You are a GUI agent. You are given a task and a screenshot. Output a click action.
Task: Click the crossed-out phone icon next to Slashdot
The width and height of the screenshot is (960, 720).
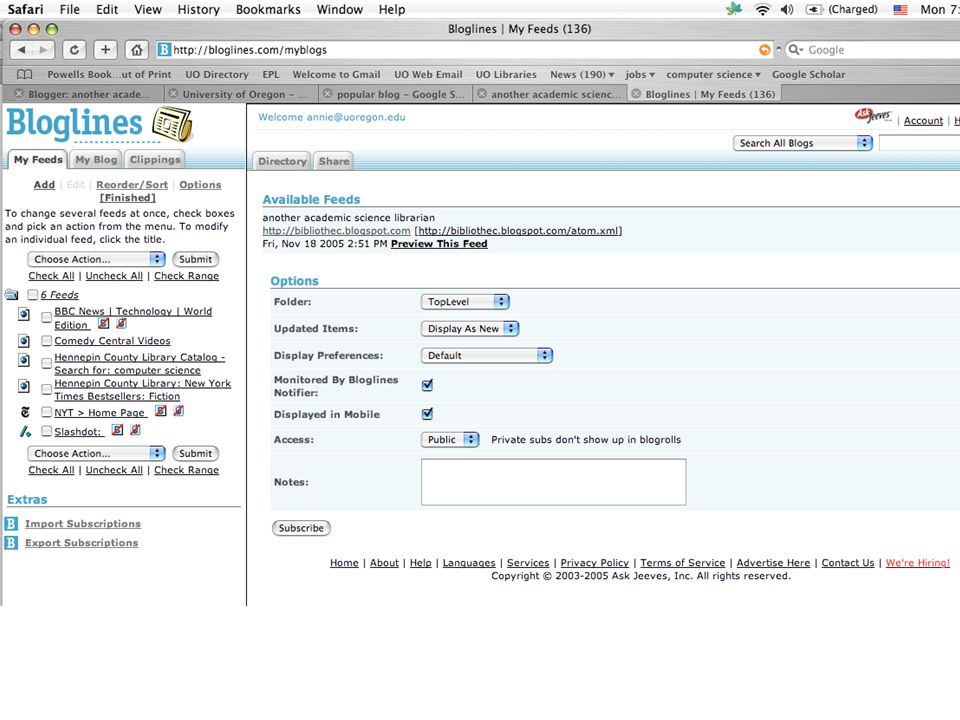[x=135, y=430]
